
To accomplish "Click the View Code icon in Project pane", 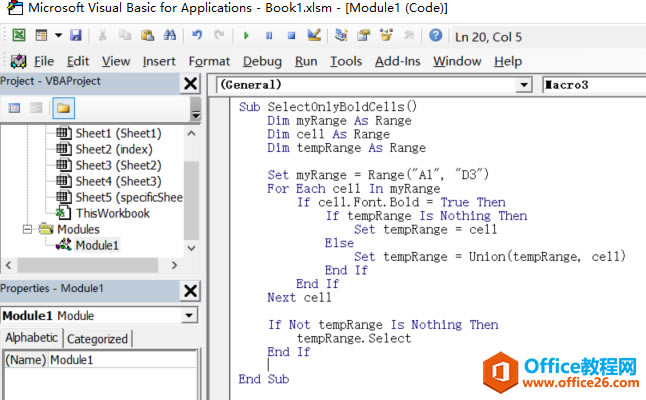I will [14, 108].
